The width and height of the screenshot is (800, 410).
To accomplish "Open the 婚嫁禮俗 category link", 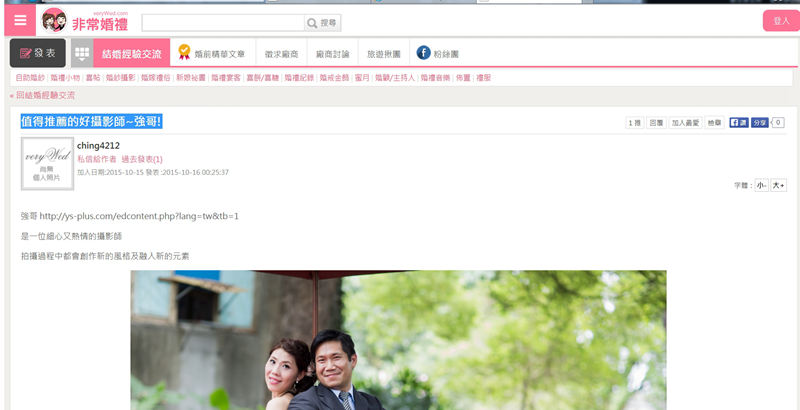I will pyautogui.click(x=156, y=78).
